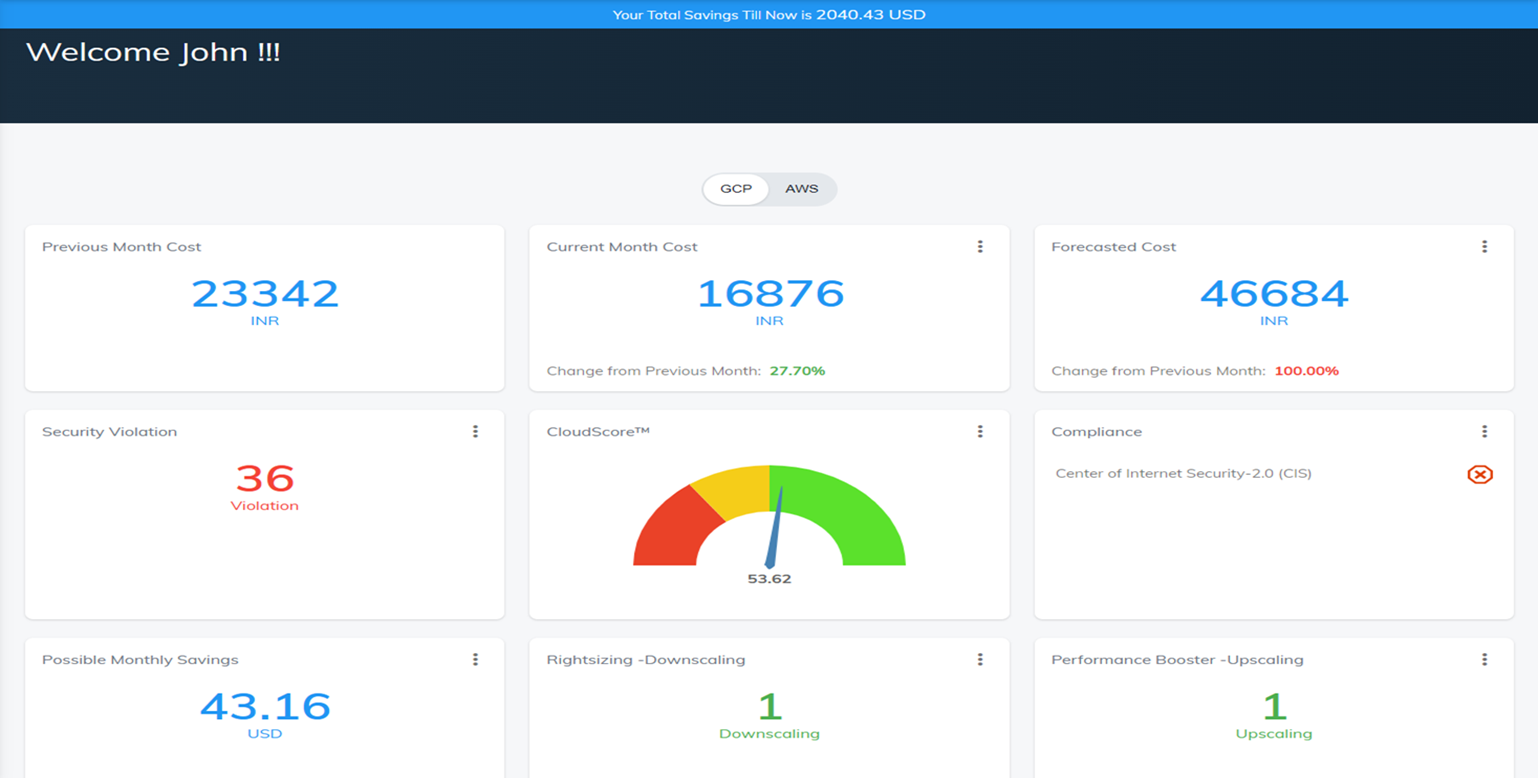Viewport: 1538px width, 778px height.
Task: Open the Performance Booster -Upscaling card menu
Action: 1484,660
